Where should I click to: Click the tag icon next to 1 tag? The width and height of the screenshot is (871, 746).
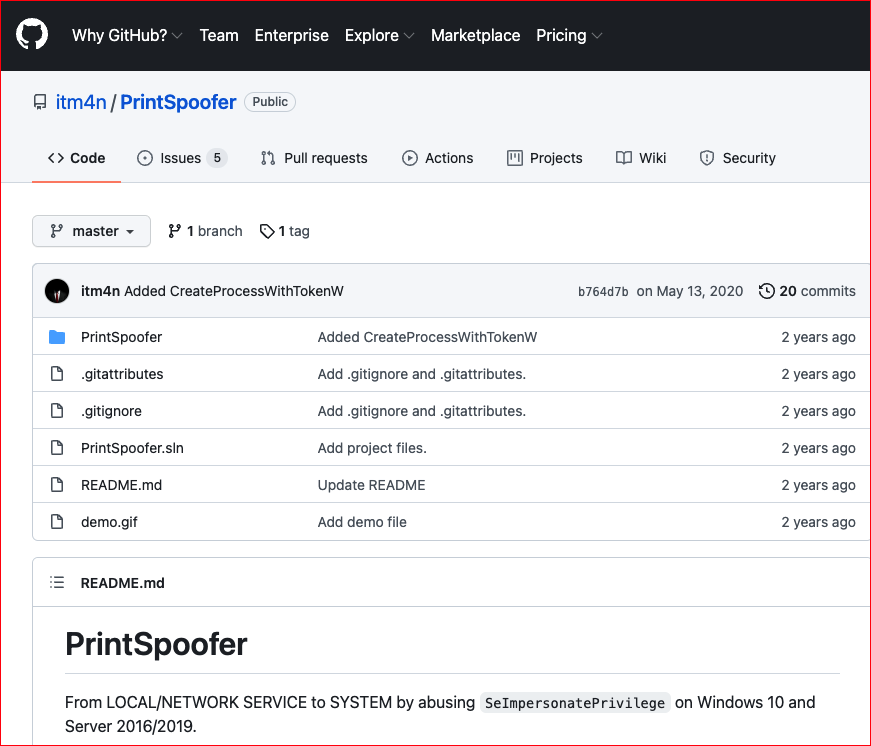coord(267,231)
